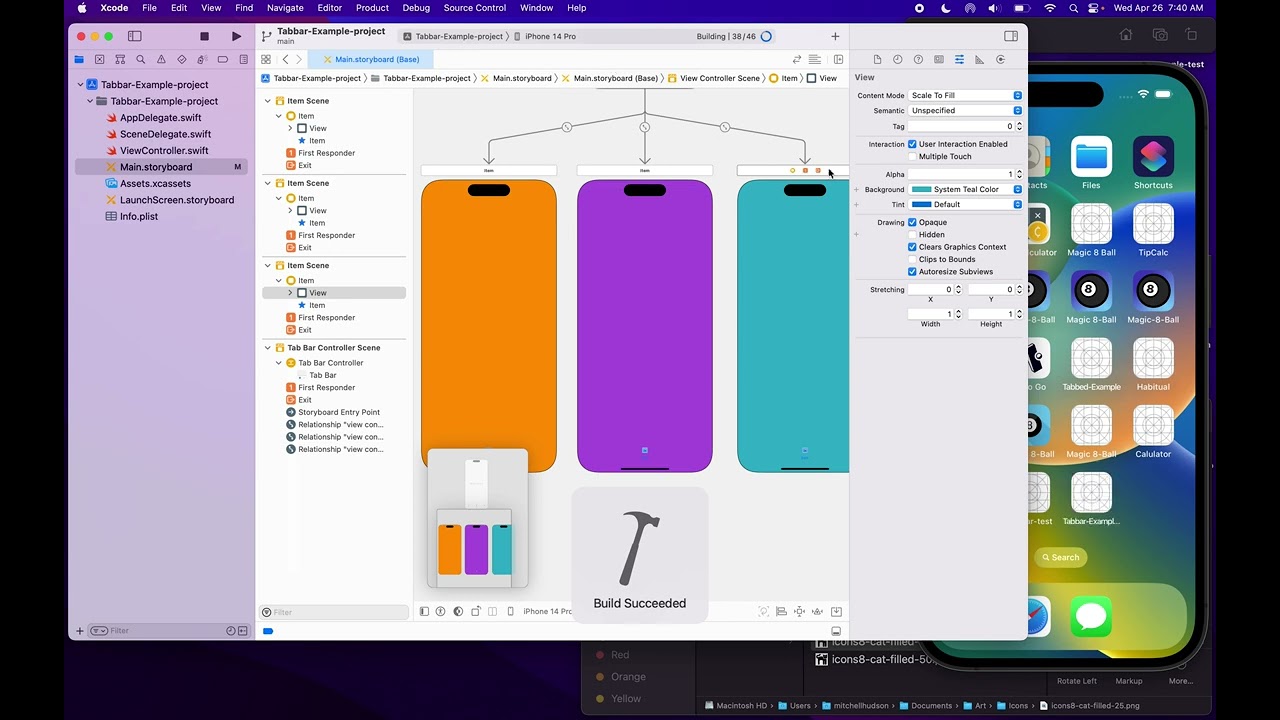Go forward in the editor history
Image resolution: width=1280 pixels, height=720 pixels.
click(x=298, y=59)
